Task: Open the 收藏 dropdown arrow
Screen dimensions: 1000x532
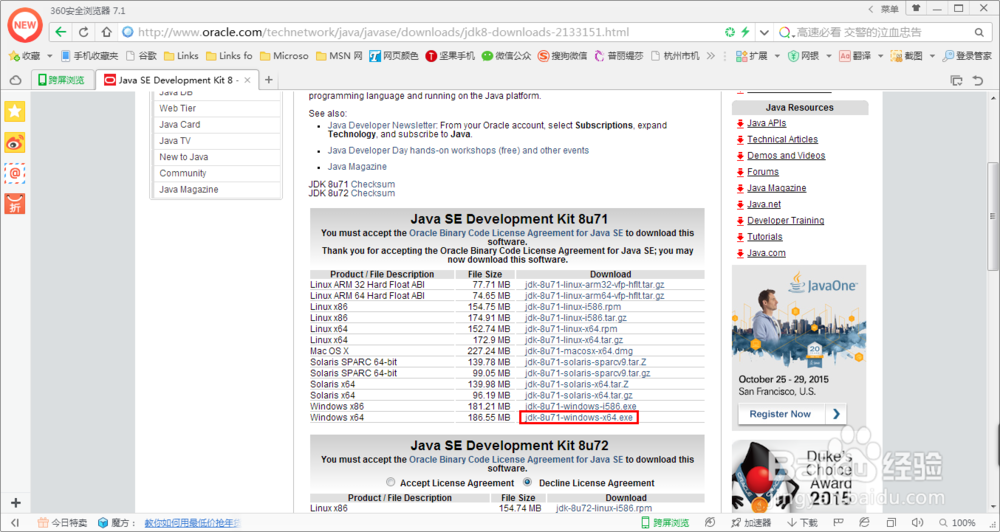Action: [x=50, y=56]
